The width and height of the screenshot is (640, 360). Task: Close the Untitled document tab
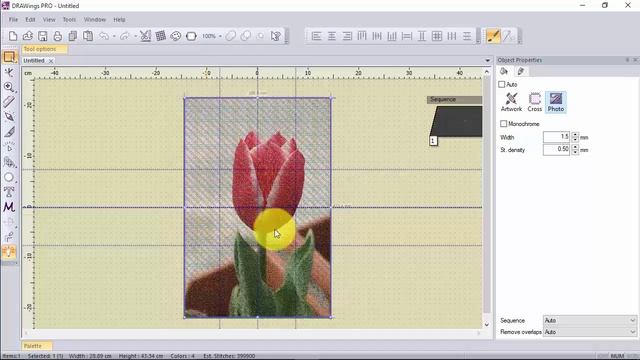tap(51, 61)
